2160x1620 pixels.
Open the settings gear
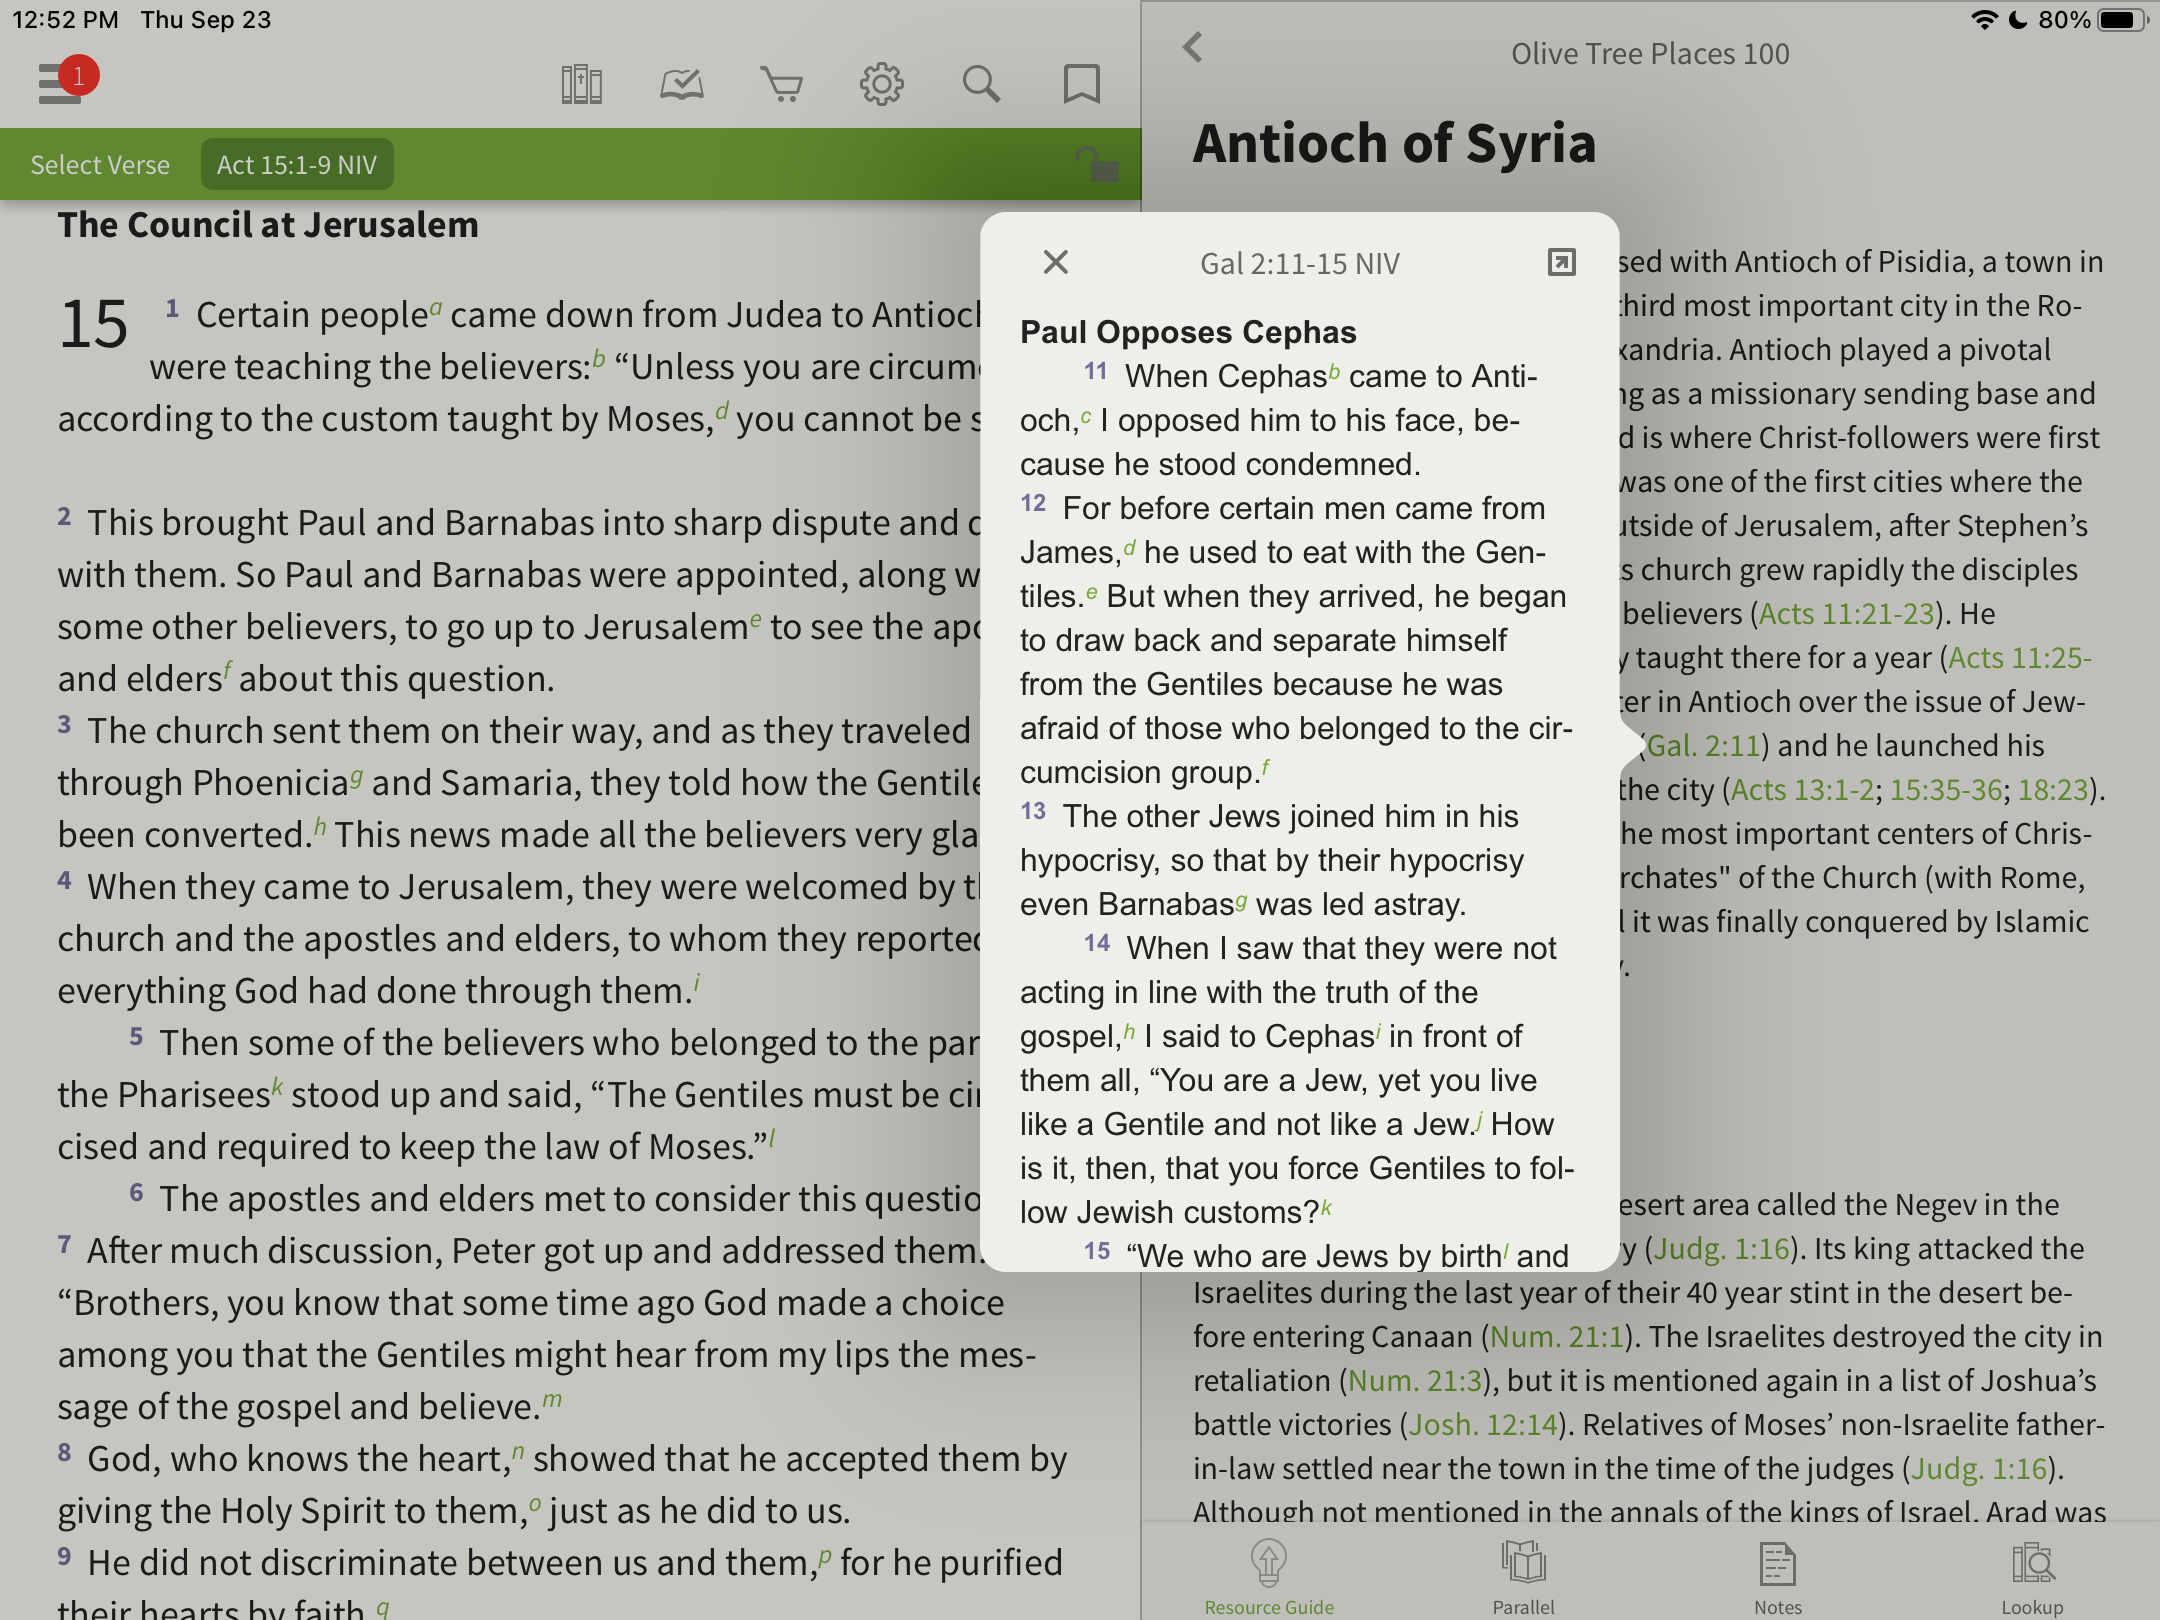pyautogui.click(x=881, y=85)
